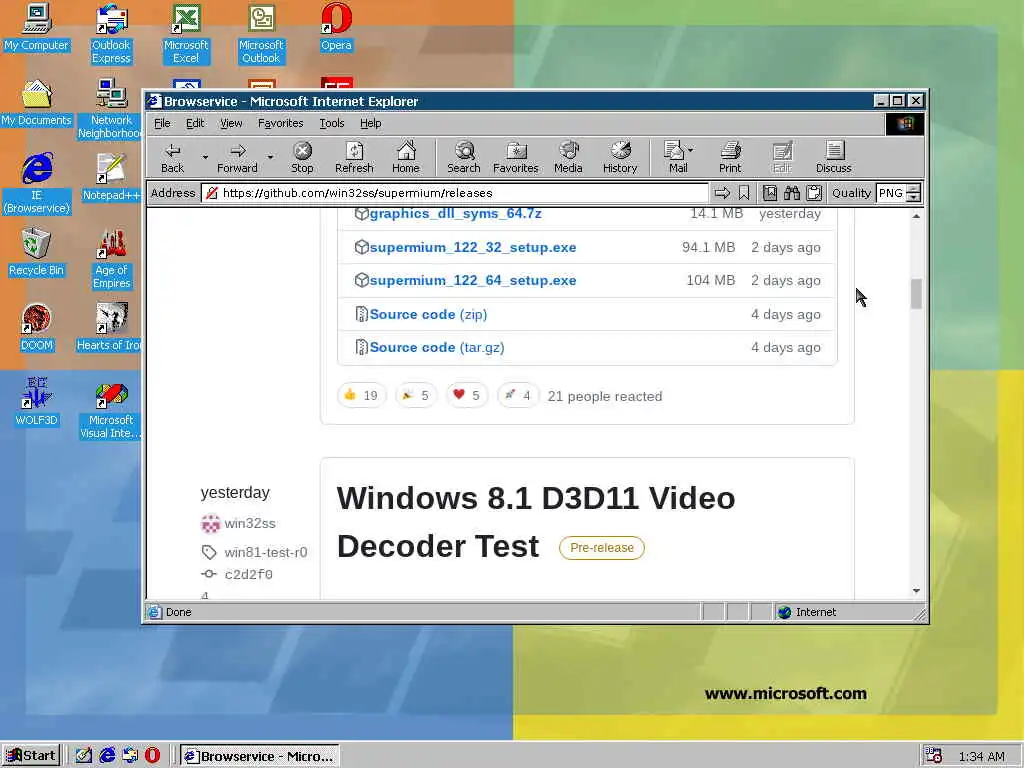Stop page loading with Stop button

[x=302, y=157]
